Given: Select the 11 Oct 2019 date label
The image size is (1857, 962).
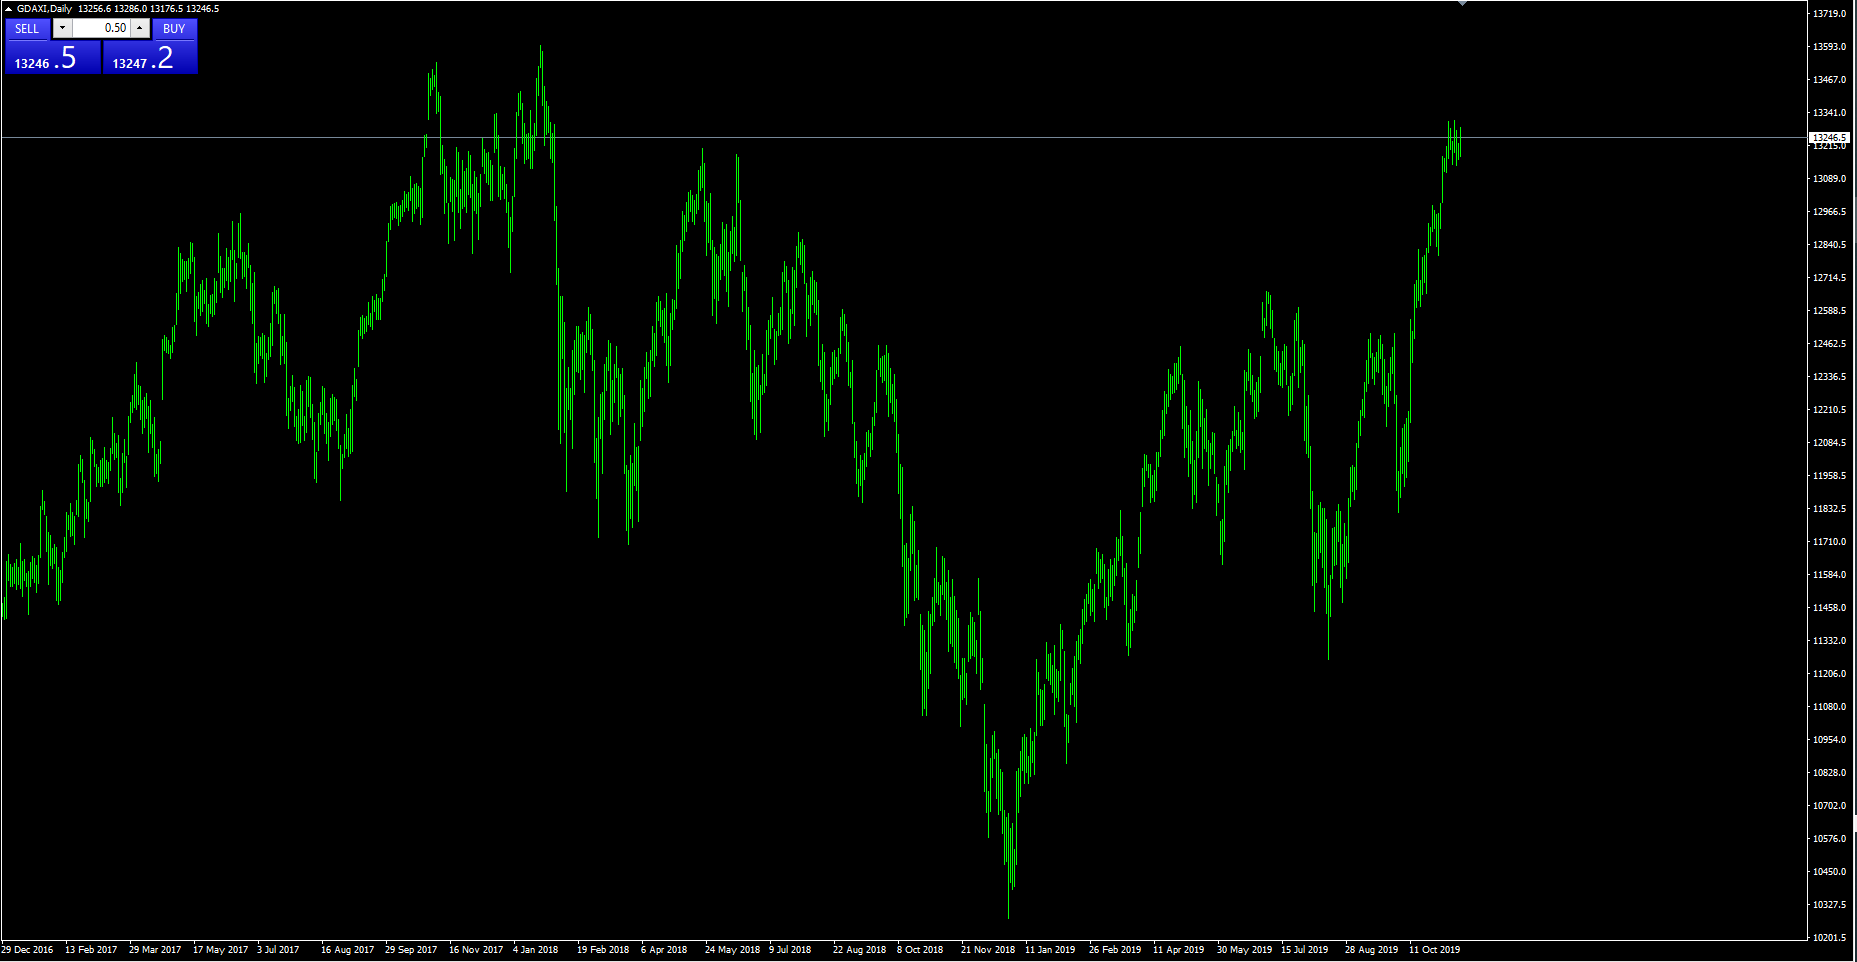Looking at the screenshot, I should [x=1434, y=950].
